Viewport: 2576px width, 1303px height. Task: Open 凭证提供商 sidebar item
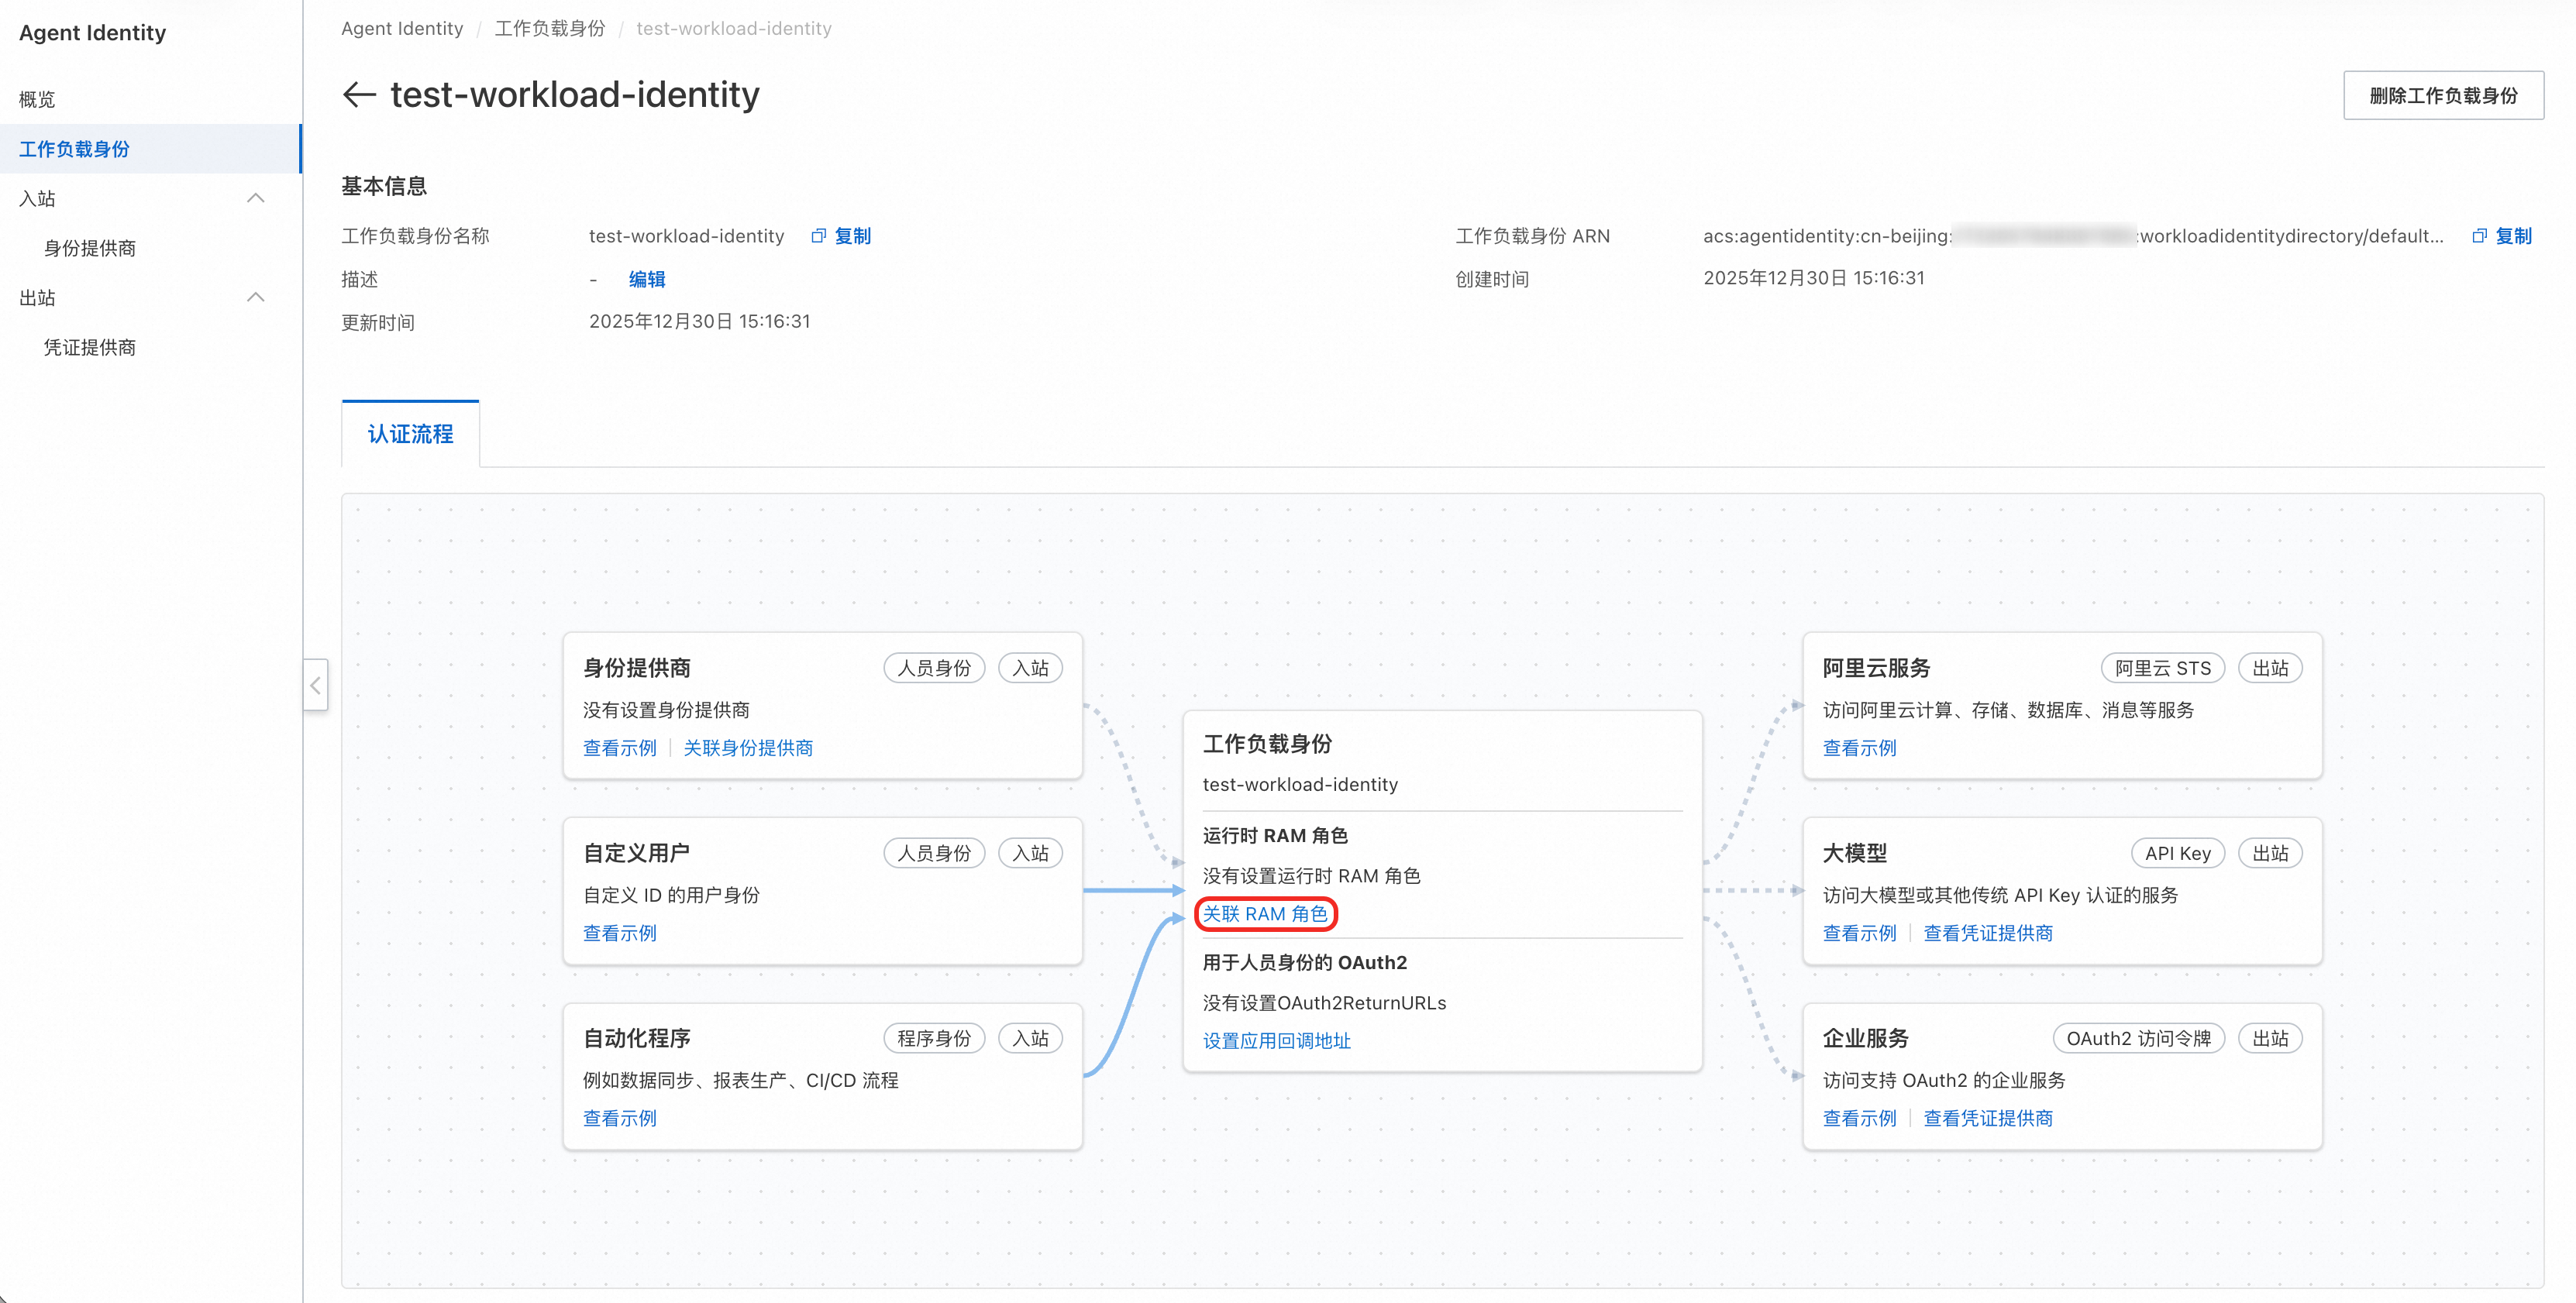[90, 347]
